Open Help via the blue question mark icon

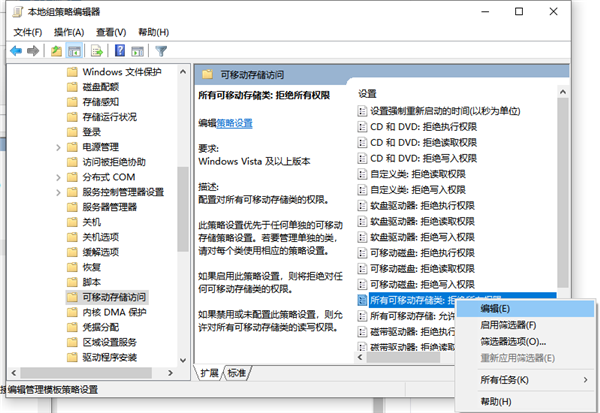(120, 50)
